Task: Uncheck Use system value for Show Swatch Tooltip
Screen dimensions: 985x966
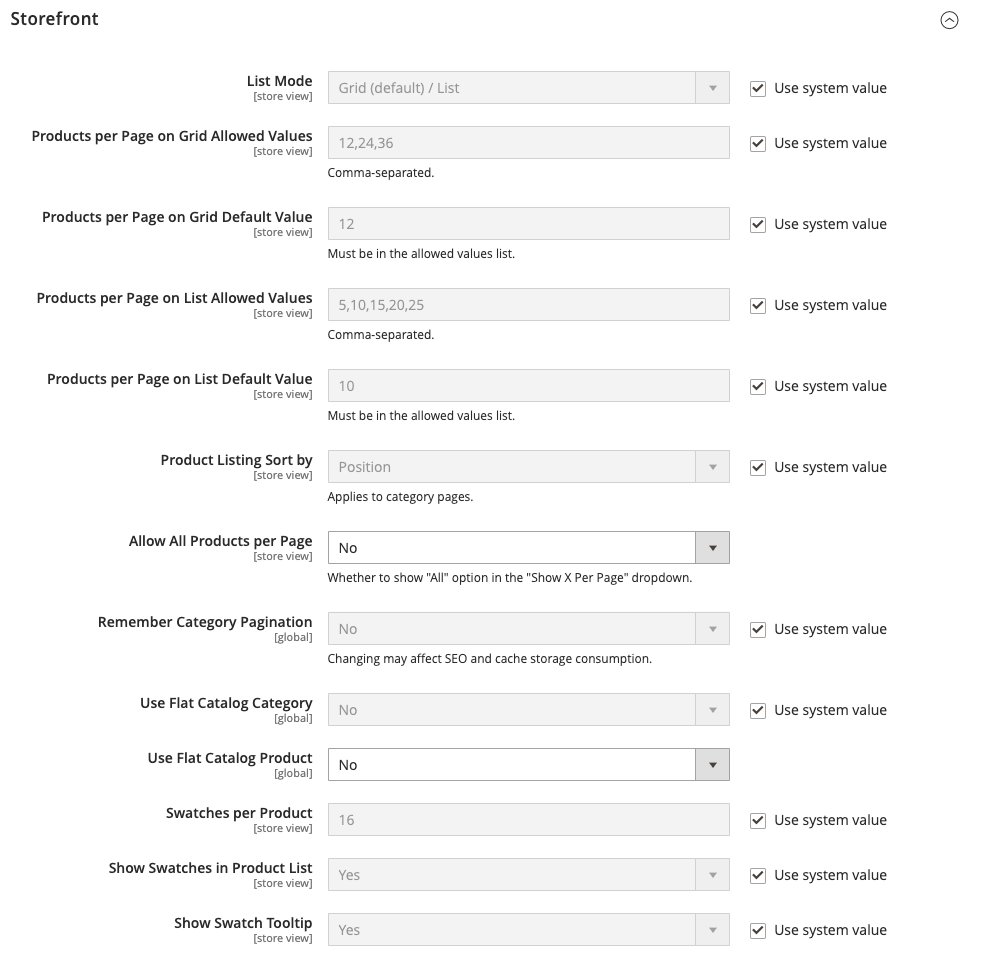Action: (x=757, y=930)
